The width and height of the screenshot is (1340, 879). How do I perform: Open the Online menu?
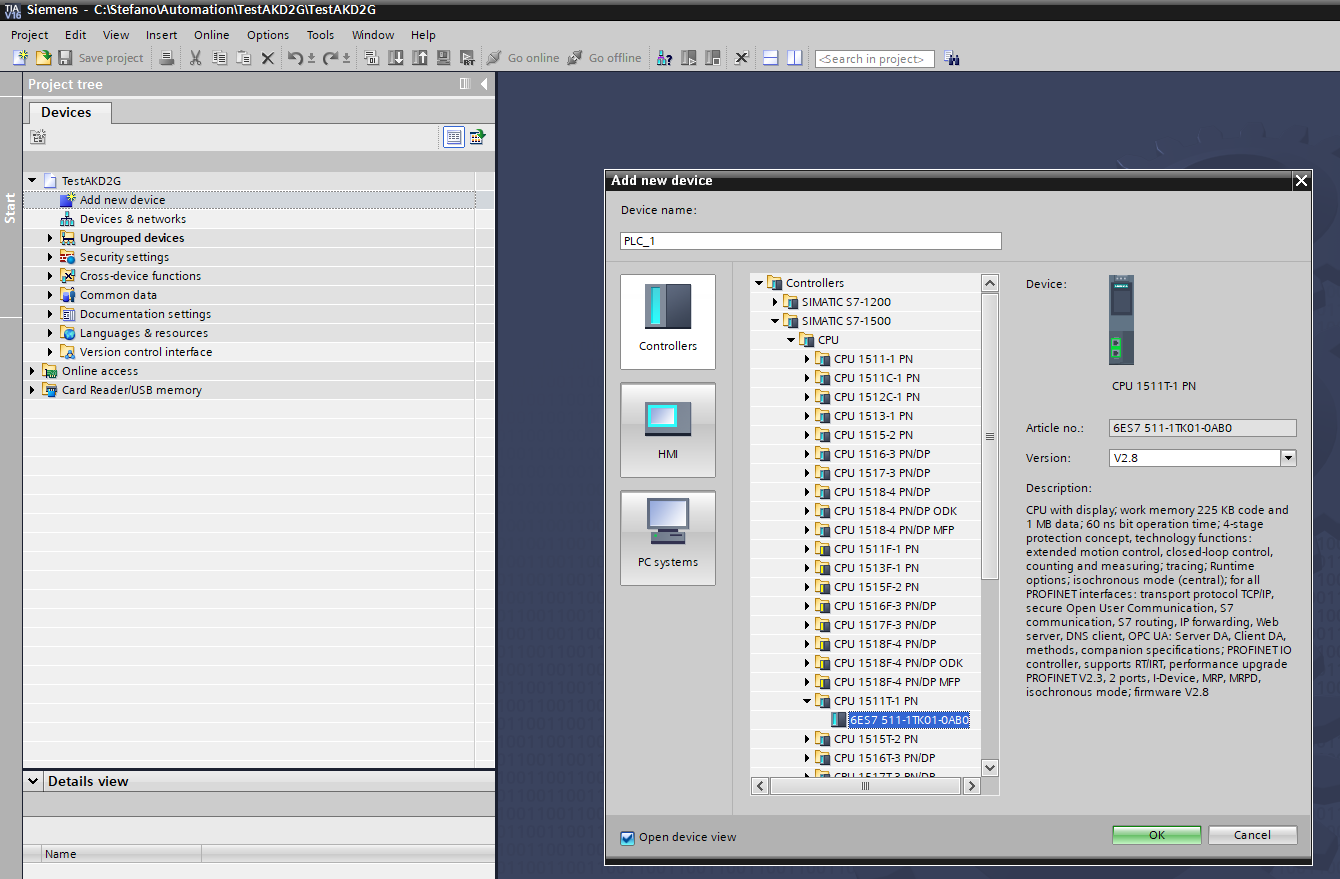pyautogui.click(x=211, y=35)
